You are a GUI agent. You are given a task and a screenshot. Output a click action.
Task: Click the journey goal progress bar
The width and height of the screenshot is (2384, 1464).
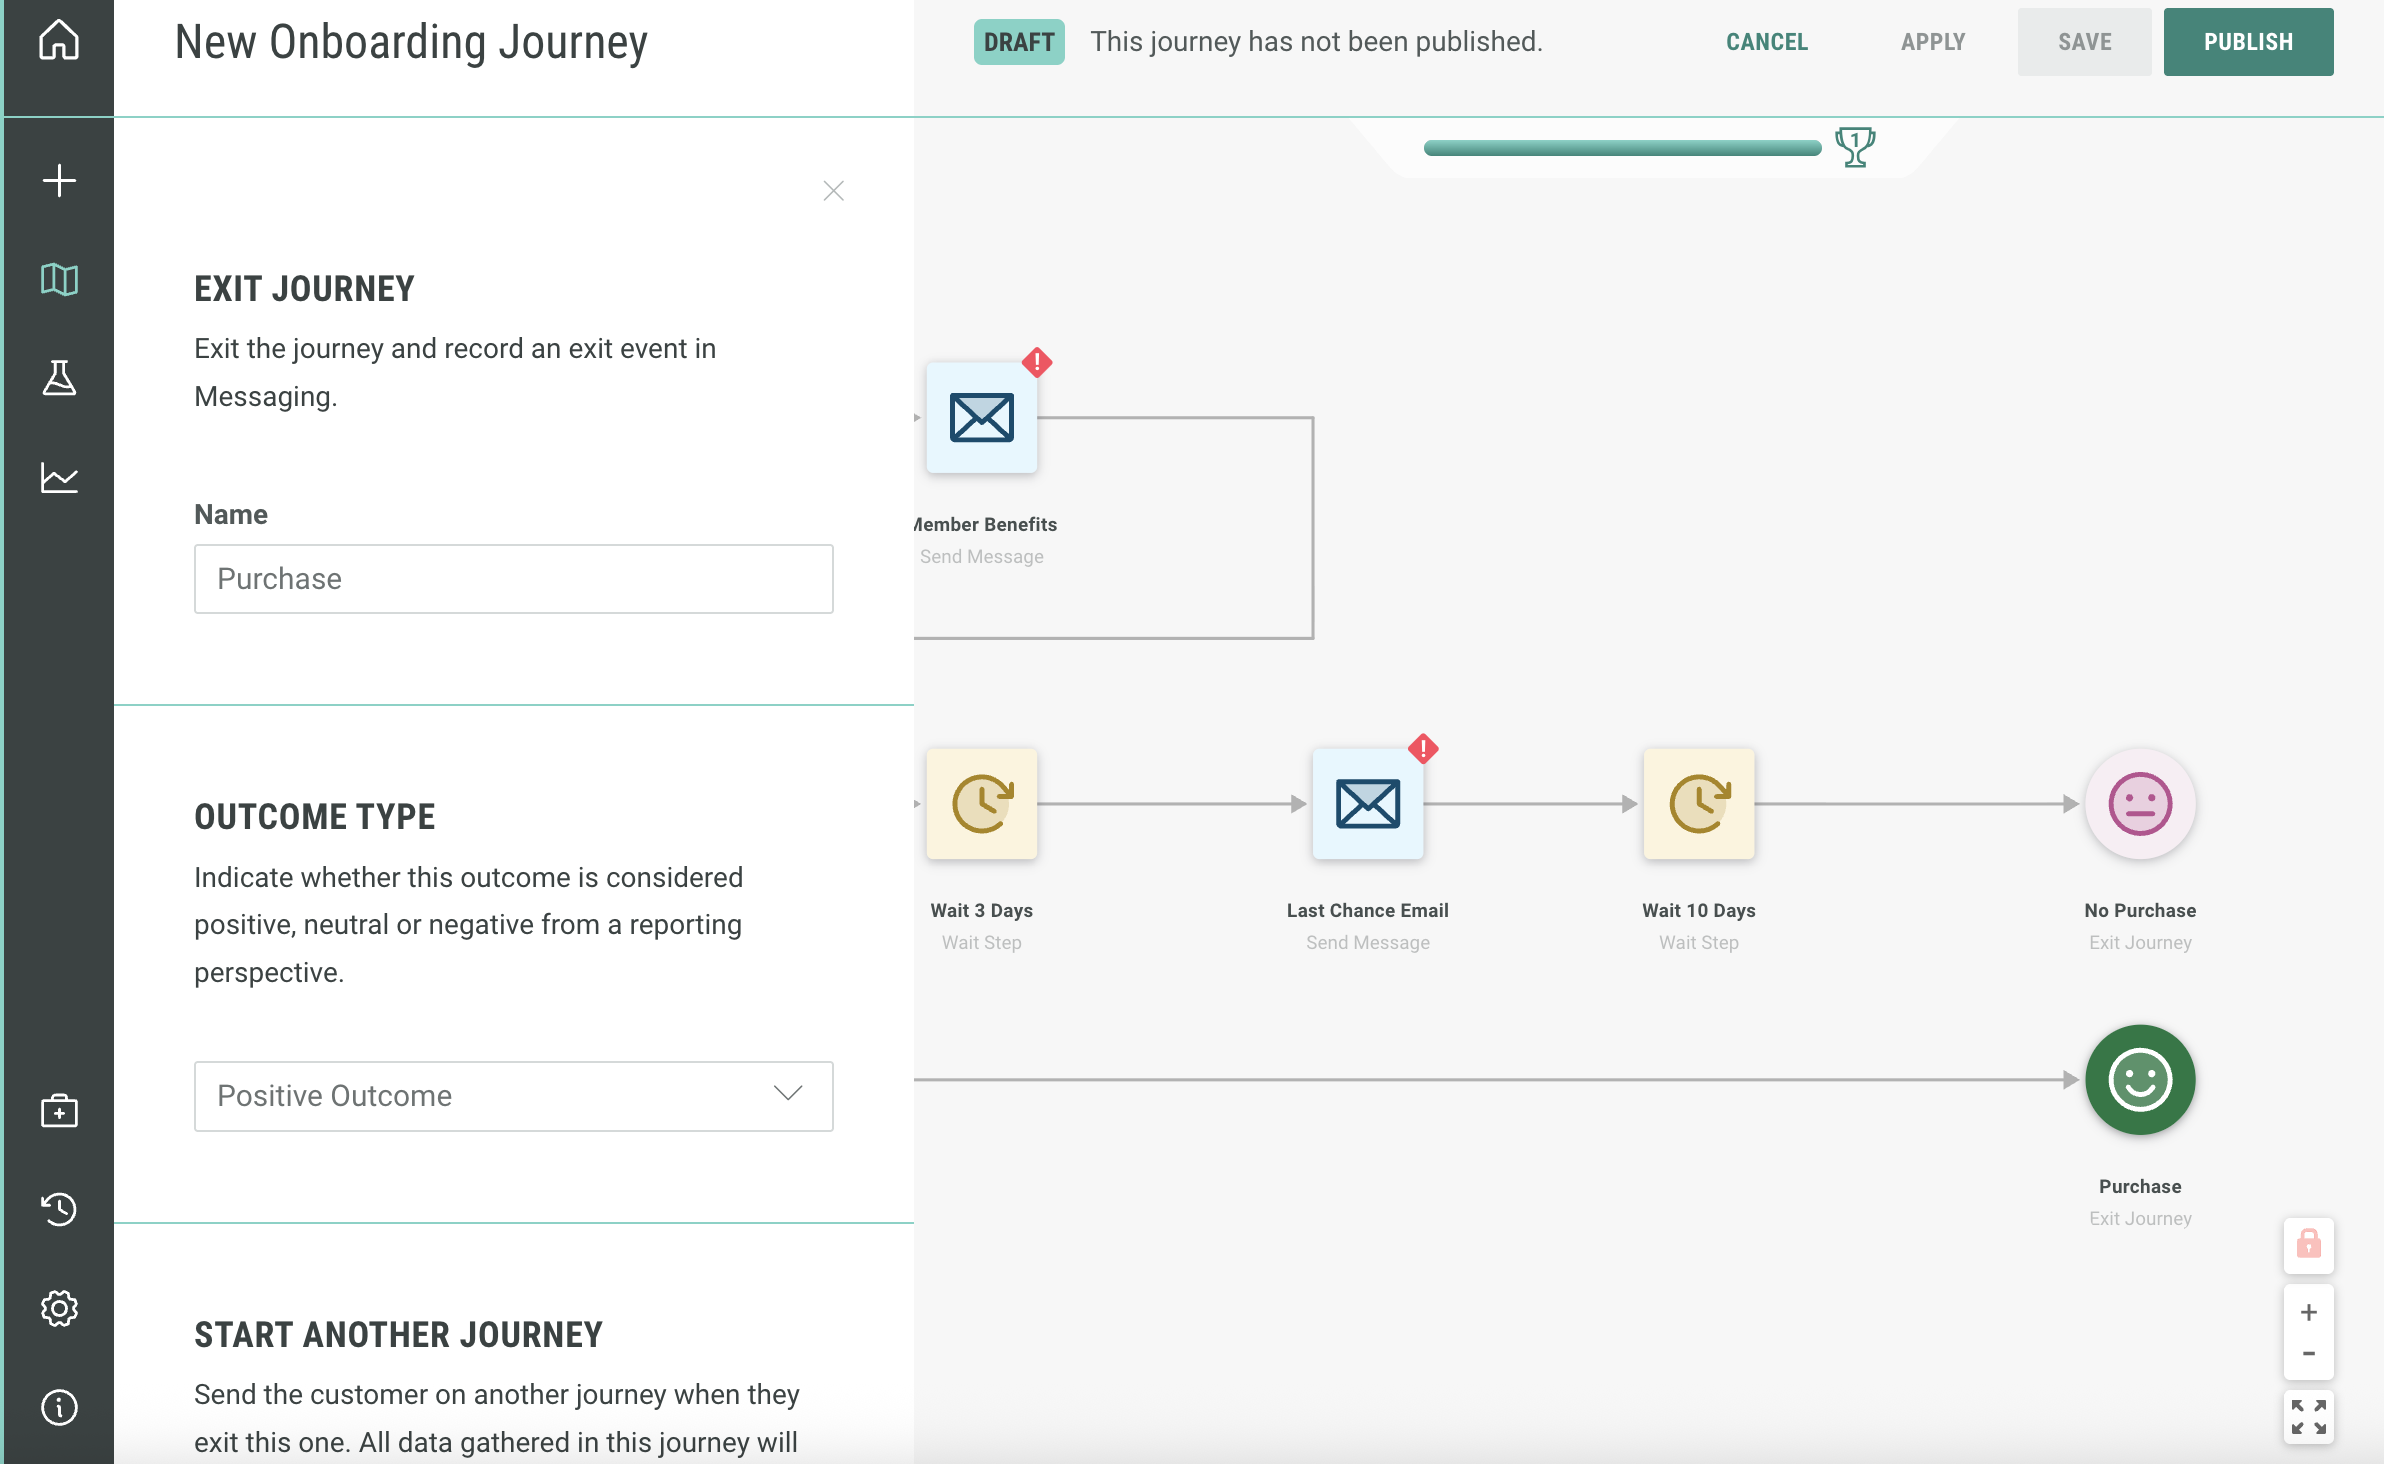pos(1621,148)
